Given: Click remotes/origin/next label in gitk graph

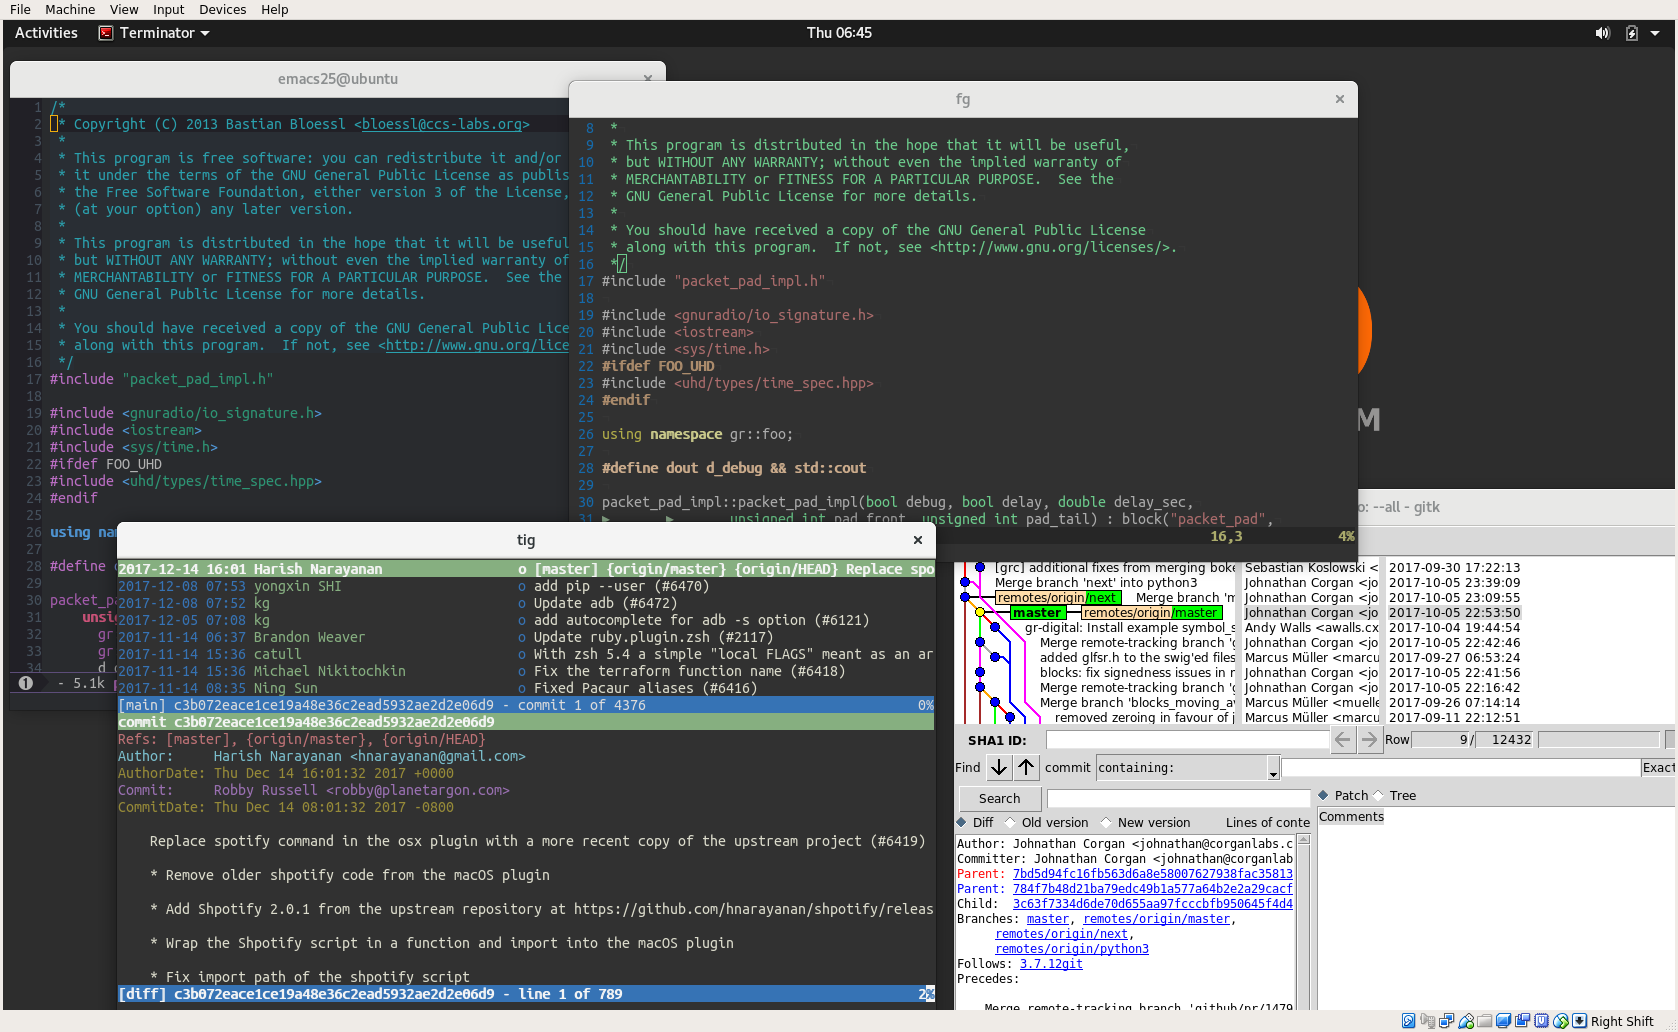Looking at the screenshot, I should (x=1057, y=598).
